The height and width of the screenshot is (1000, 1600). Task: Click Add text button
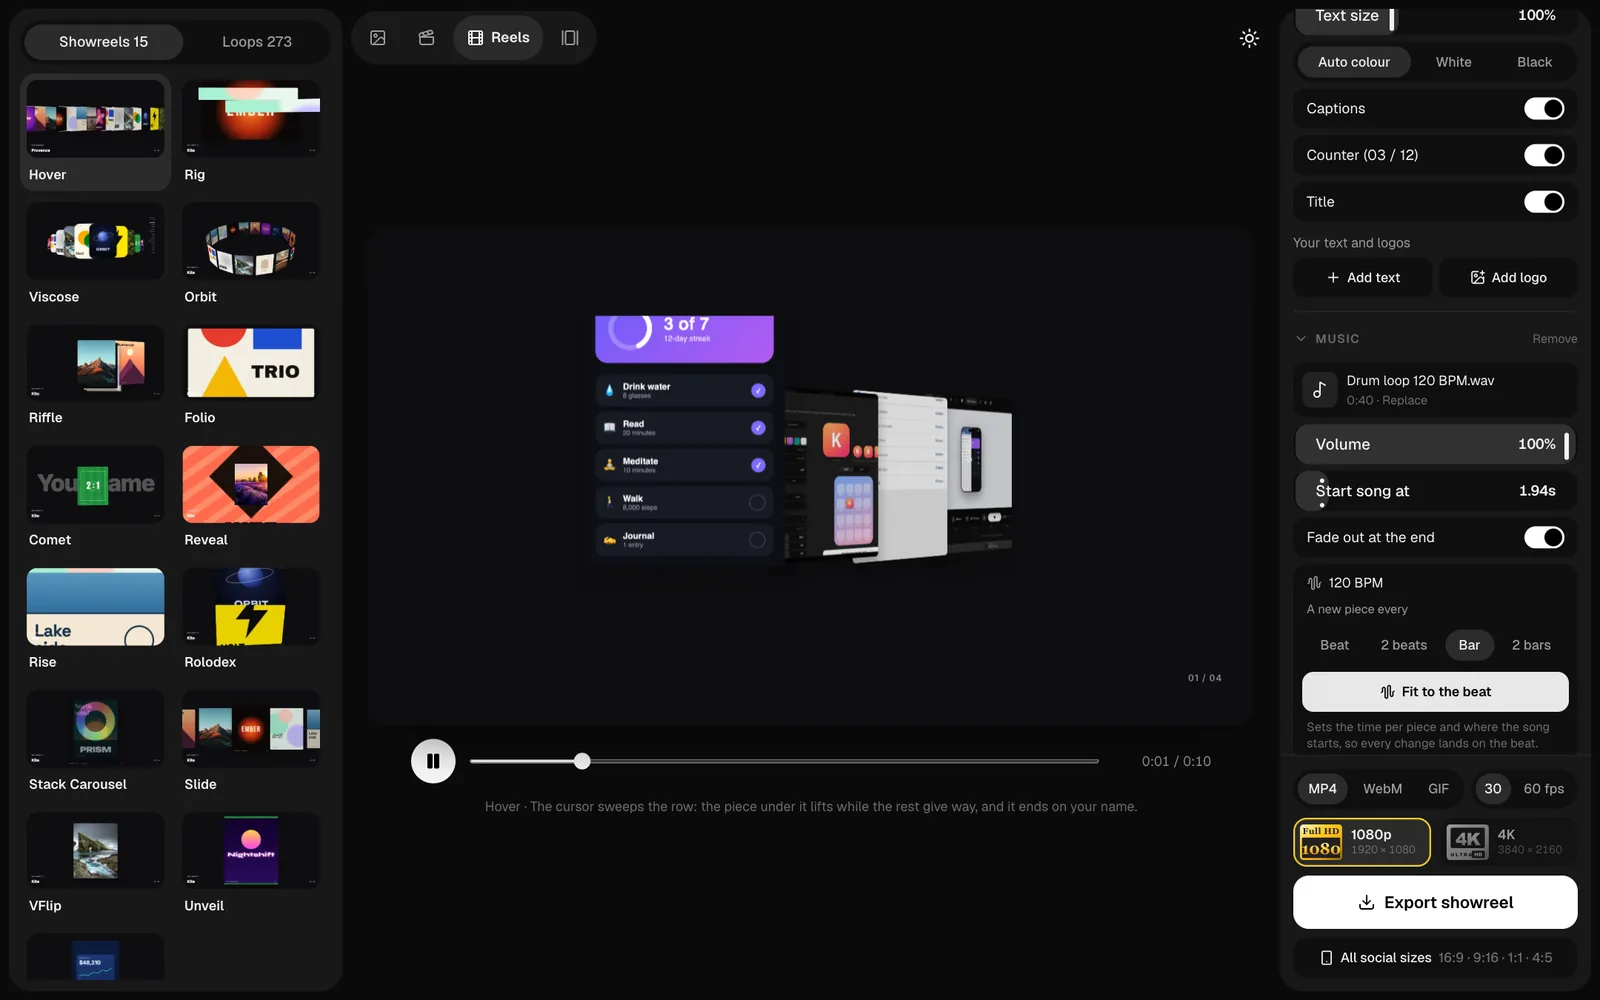click(1363, 278)
